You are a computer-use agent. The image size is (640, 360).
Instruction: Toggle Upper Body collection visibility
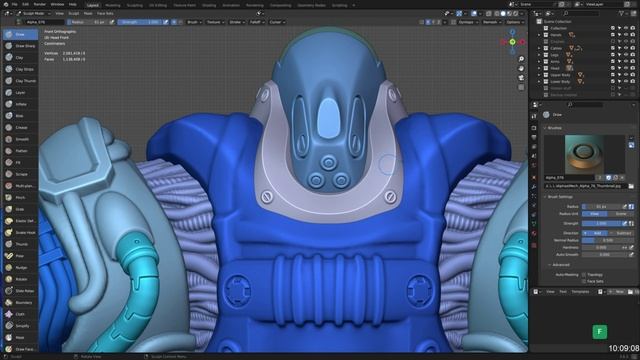click(x=626, y=75)
